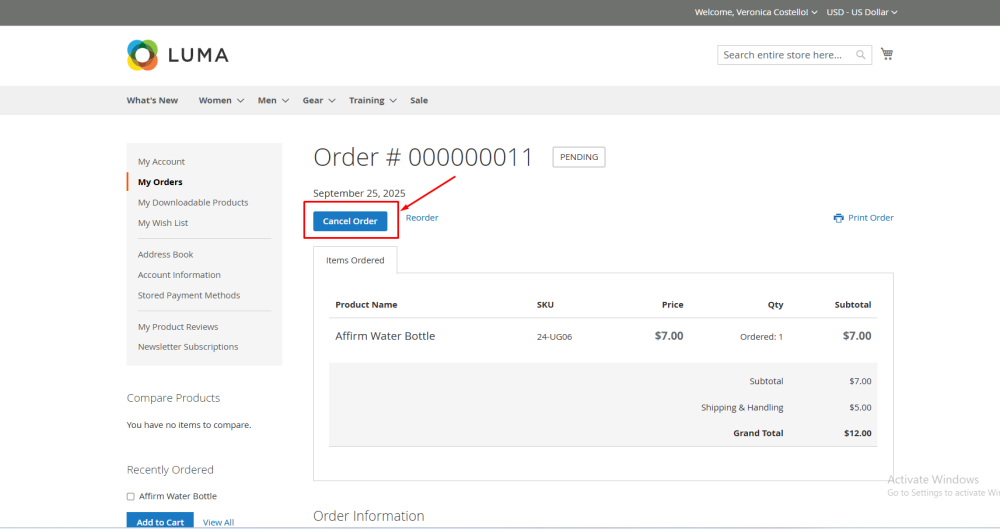Screen dimensions: 1000x529
Task: Click the SKU value 24-UG06
Action: 554,337
